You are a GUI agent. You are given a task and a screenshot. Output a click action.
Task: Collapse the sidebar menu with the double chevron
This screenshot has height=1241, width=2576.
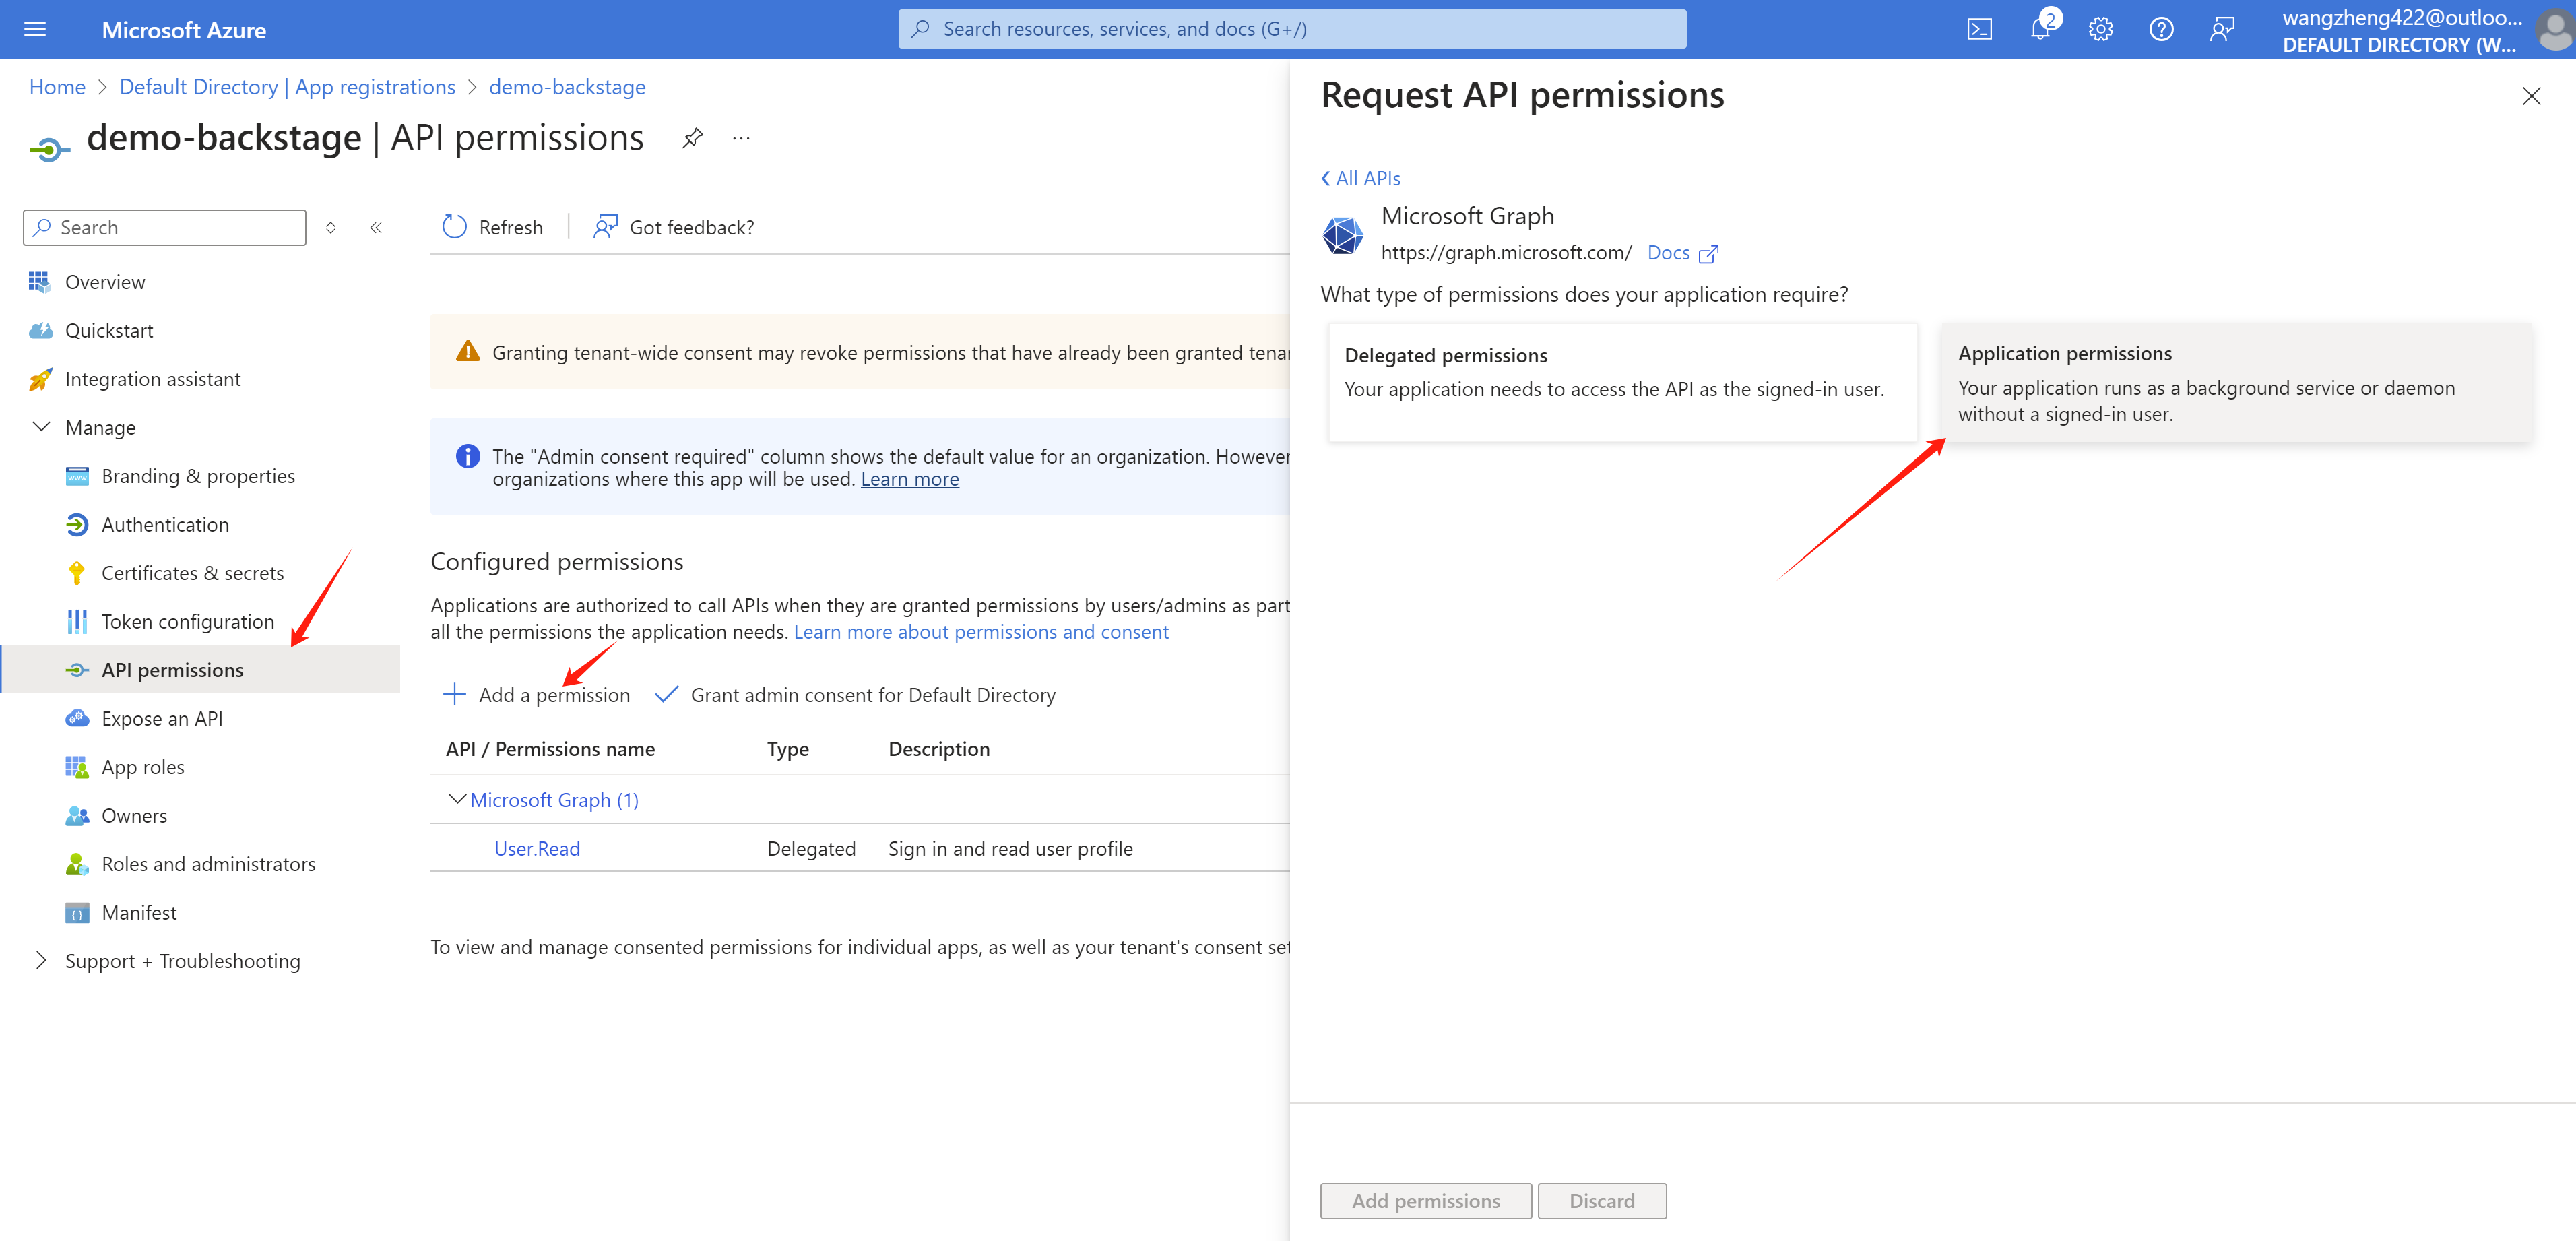(x=376, y=227)
